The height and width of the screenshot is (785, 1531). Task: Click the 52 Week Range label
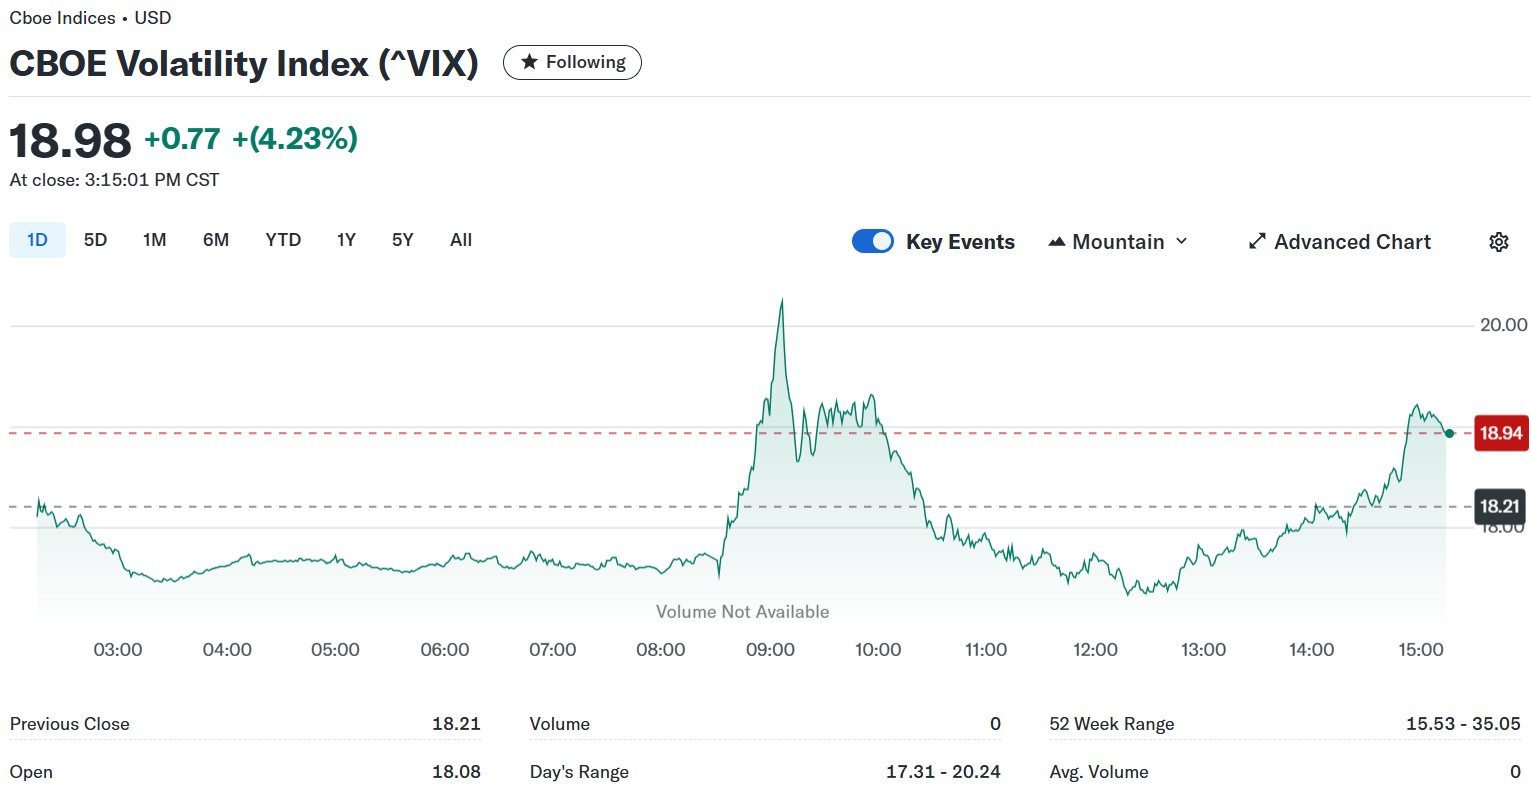(1112, 724)
